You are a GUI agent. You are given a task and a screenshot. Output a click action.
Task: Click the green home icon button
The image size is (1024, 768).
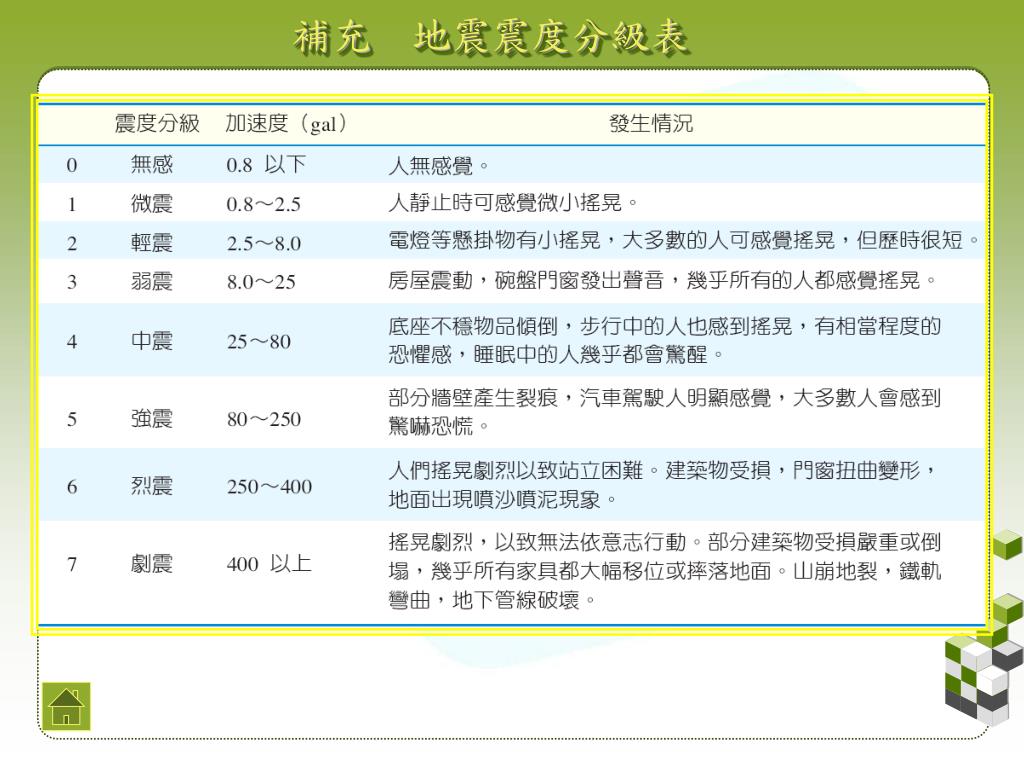(x=66, y=707)
